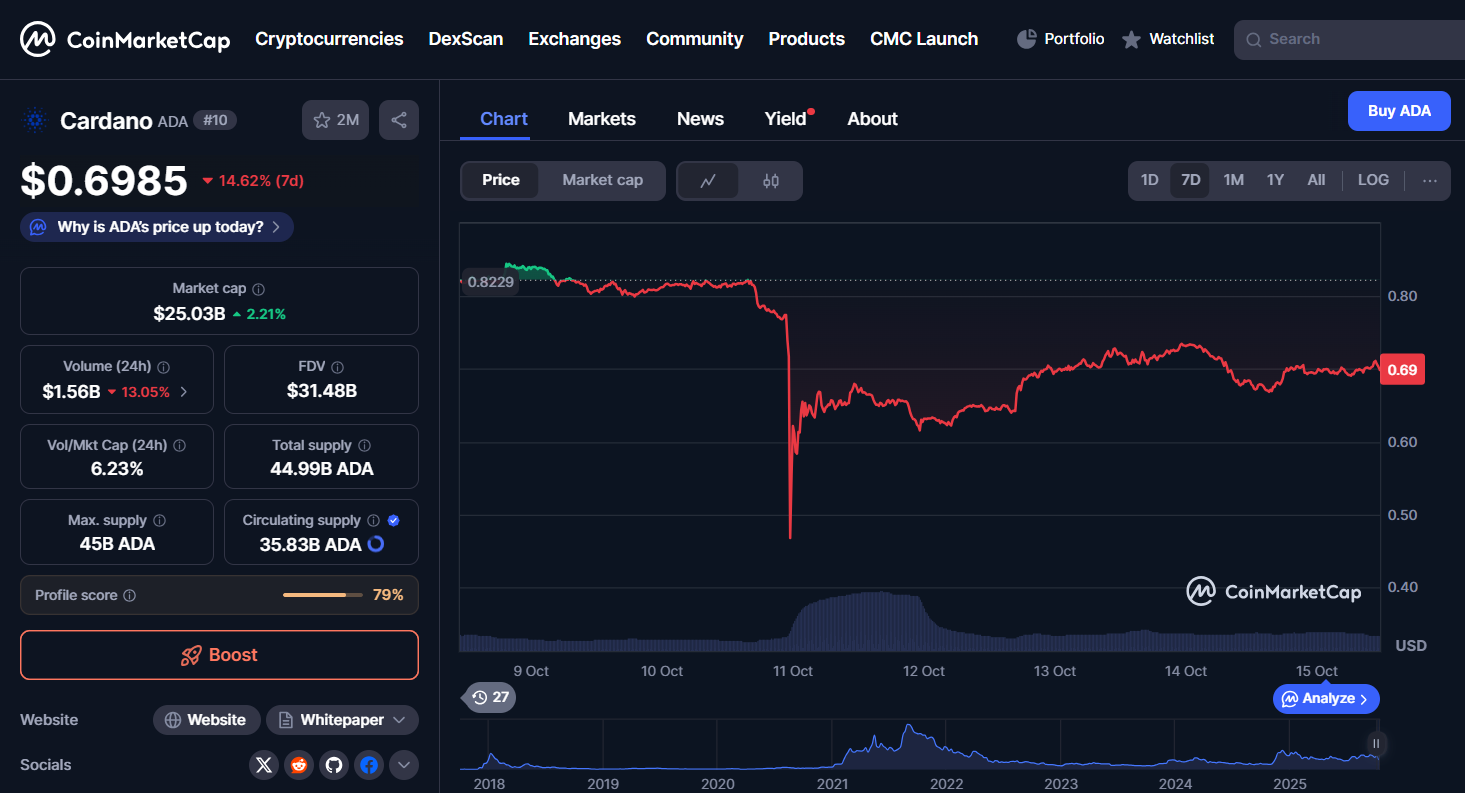Click the CoinMarketCap logo in header
The width and height of the screenshot is (1465, 793).
(x=125, y=40)
